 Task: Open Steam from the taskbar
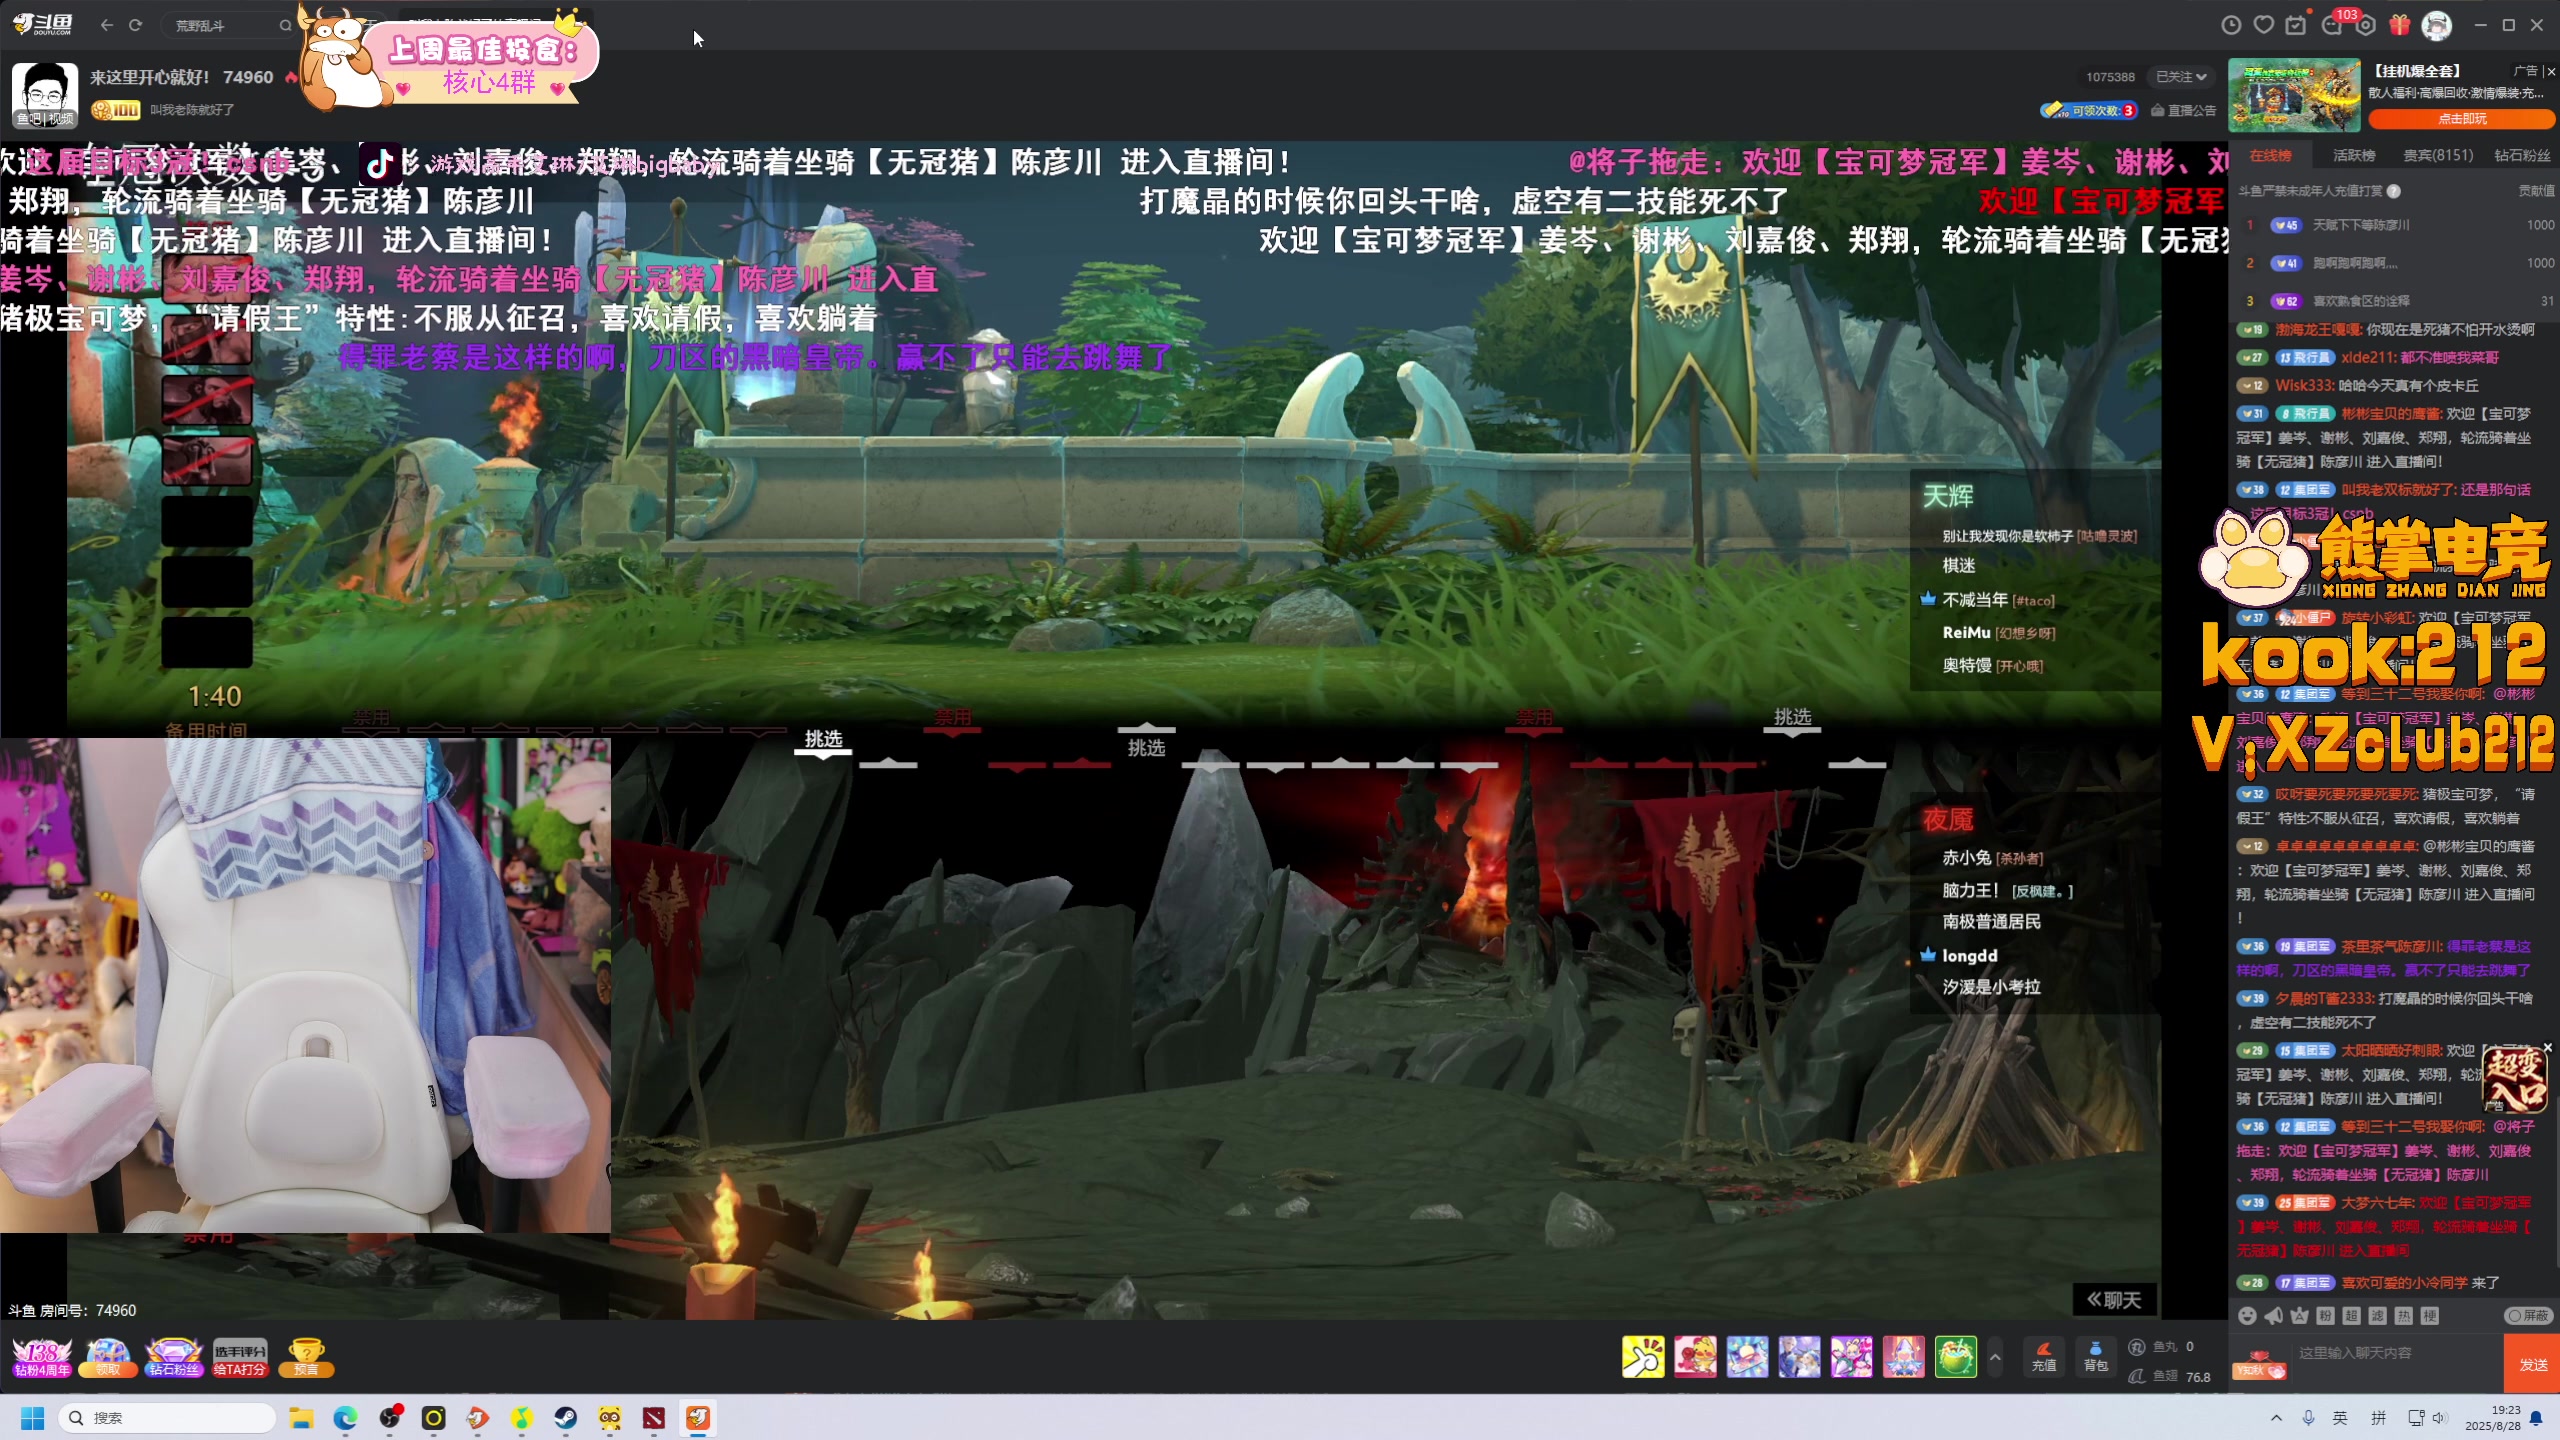click(566, 1417)
